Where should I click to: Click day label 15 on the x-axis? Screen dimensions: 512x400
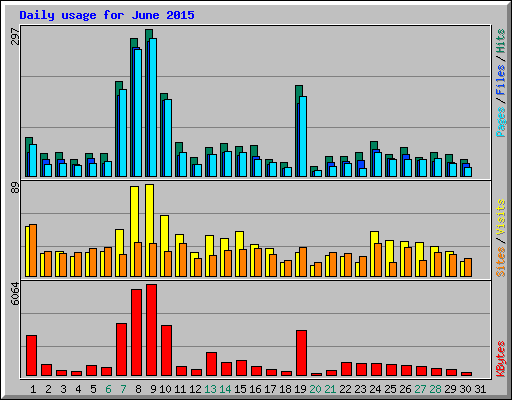[240, 389]
